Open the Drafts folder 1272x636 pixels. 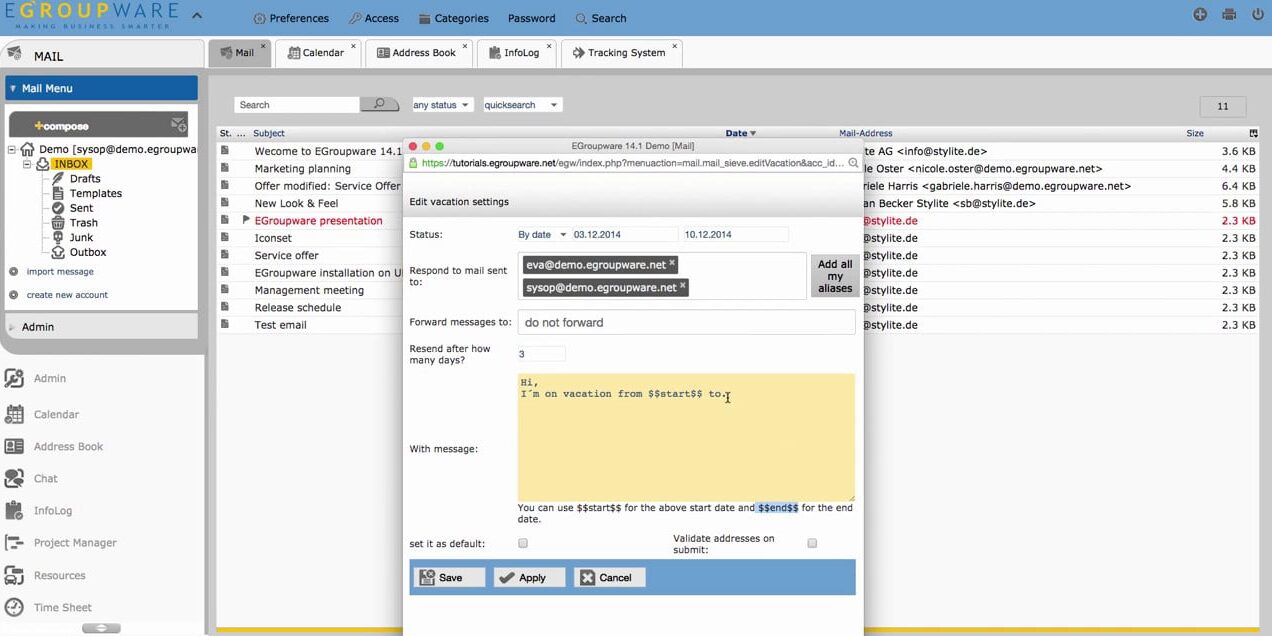85,179
